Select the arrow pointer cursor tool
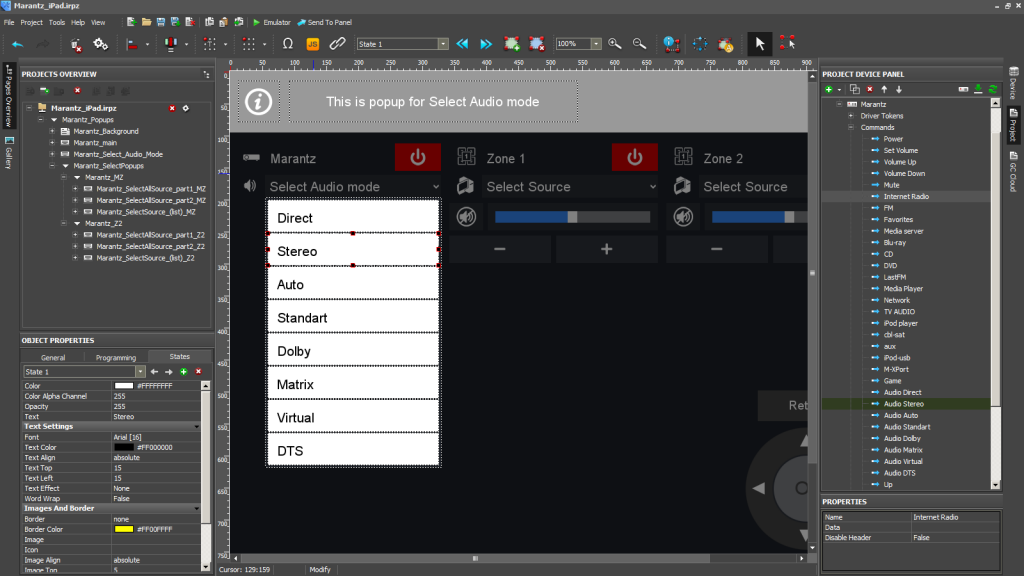This screenshot has height=576, width=1024. coord(760,44)
